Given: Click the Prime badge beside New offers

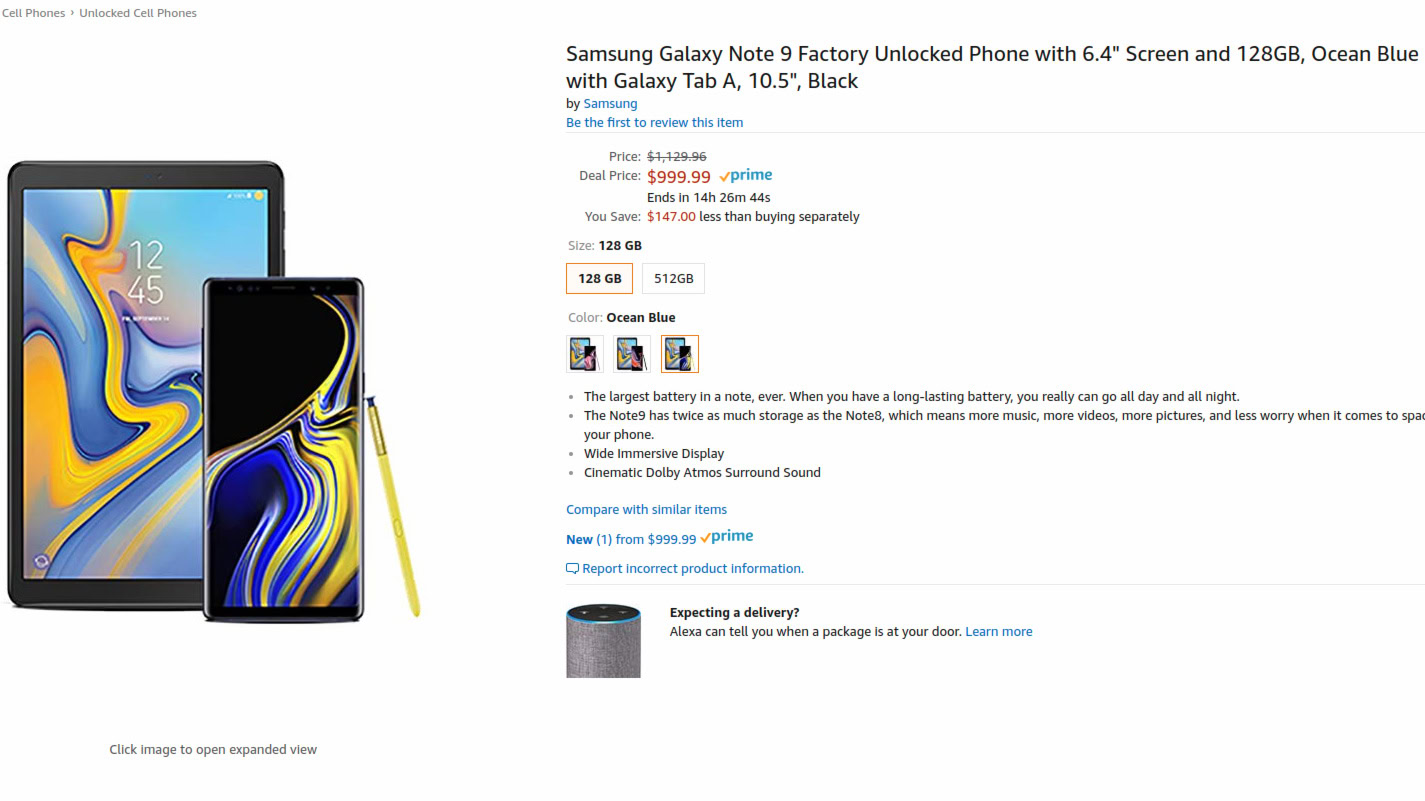Looking at the screenshot, I should tap(727, 537).
